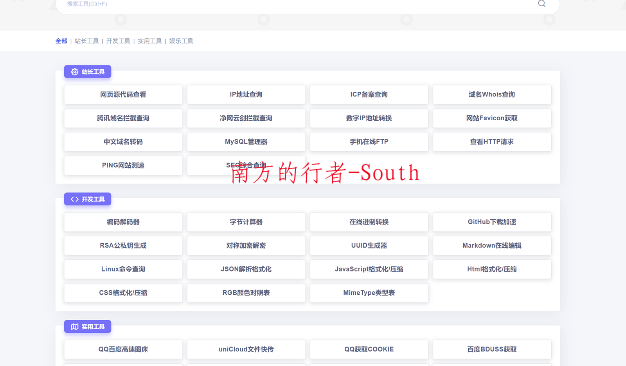The image size is (626, 366).
Task: Open the 网站Favicon获取 tool
Action: tap(492, 118)
